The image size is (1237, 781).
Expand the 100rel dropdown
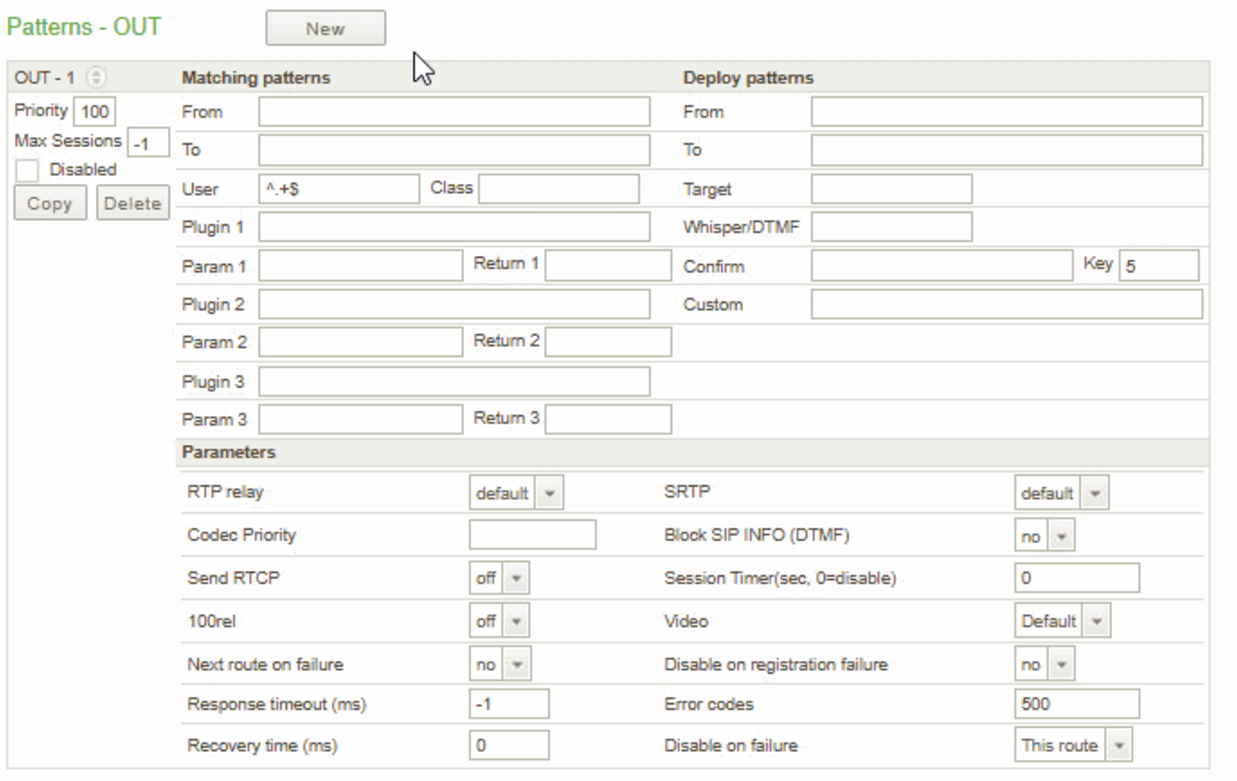coord(499,621)
